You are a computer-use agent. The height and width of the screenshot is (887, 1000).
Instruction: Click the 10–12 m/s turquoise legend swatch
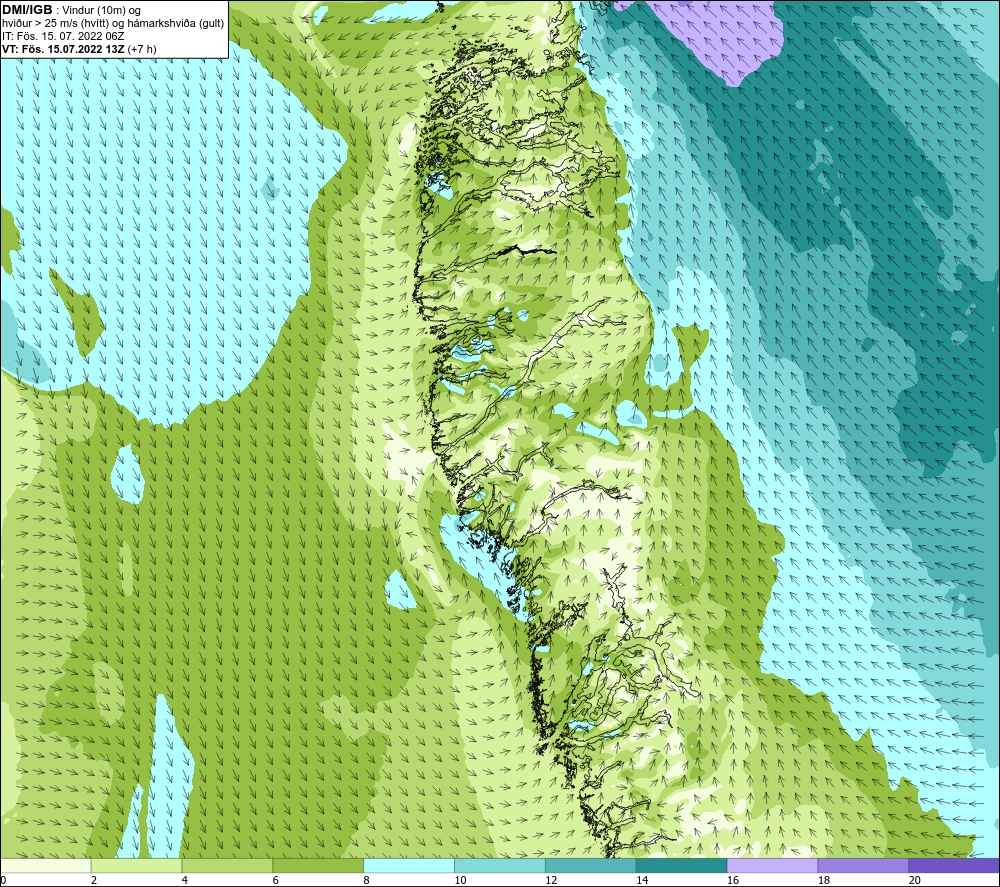pyautogui.click(x=499, y=866)
